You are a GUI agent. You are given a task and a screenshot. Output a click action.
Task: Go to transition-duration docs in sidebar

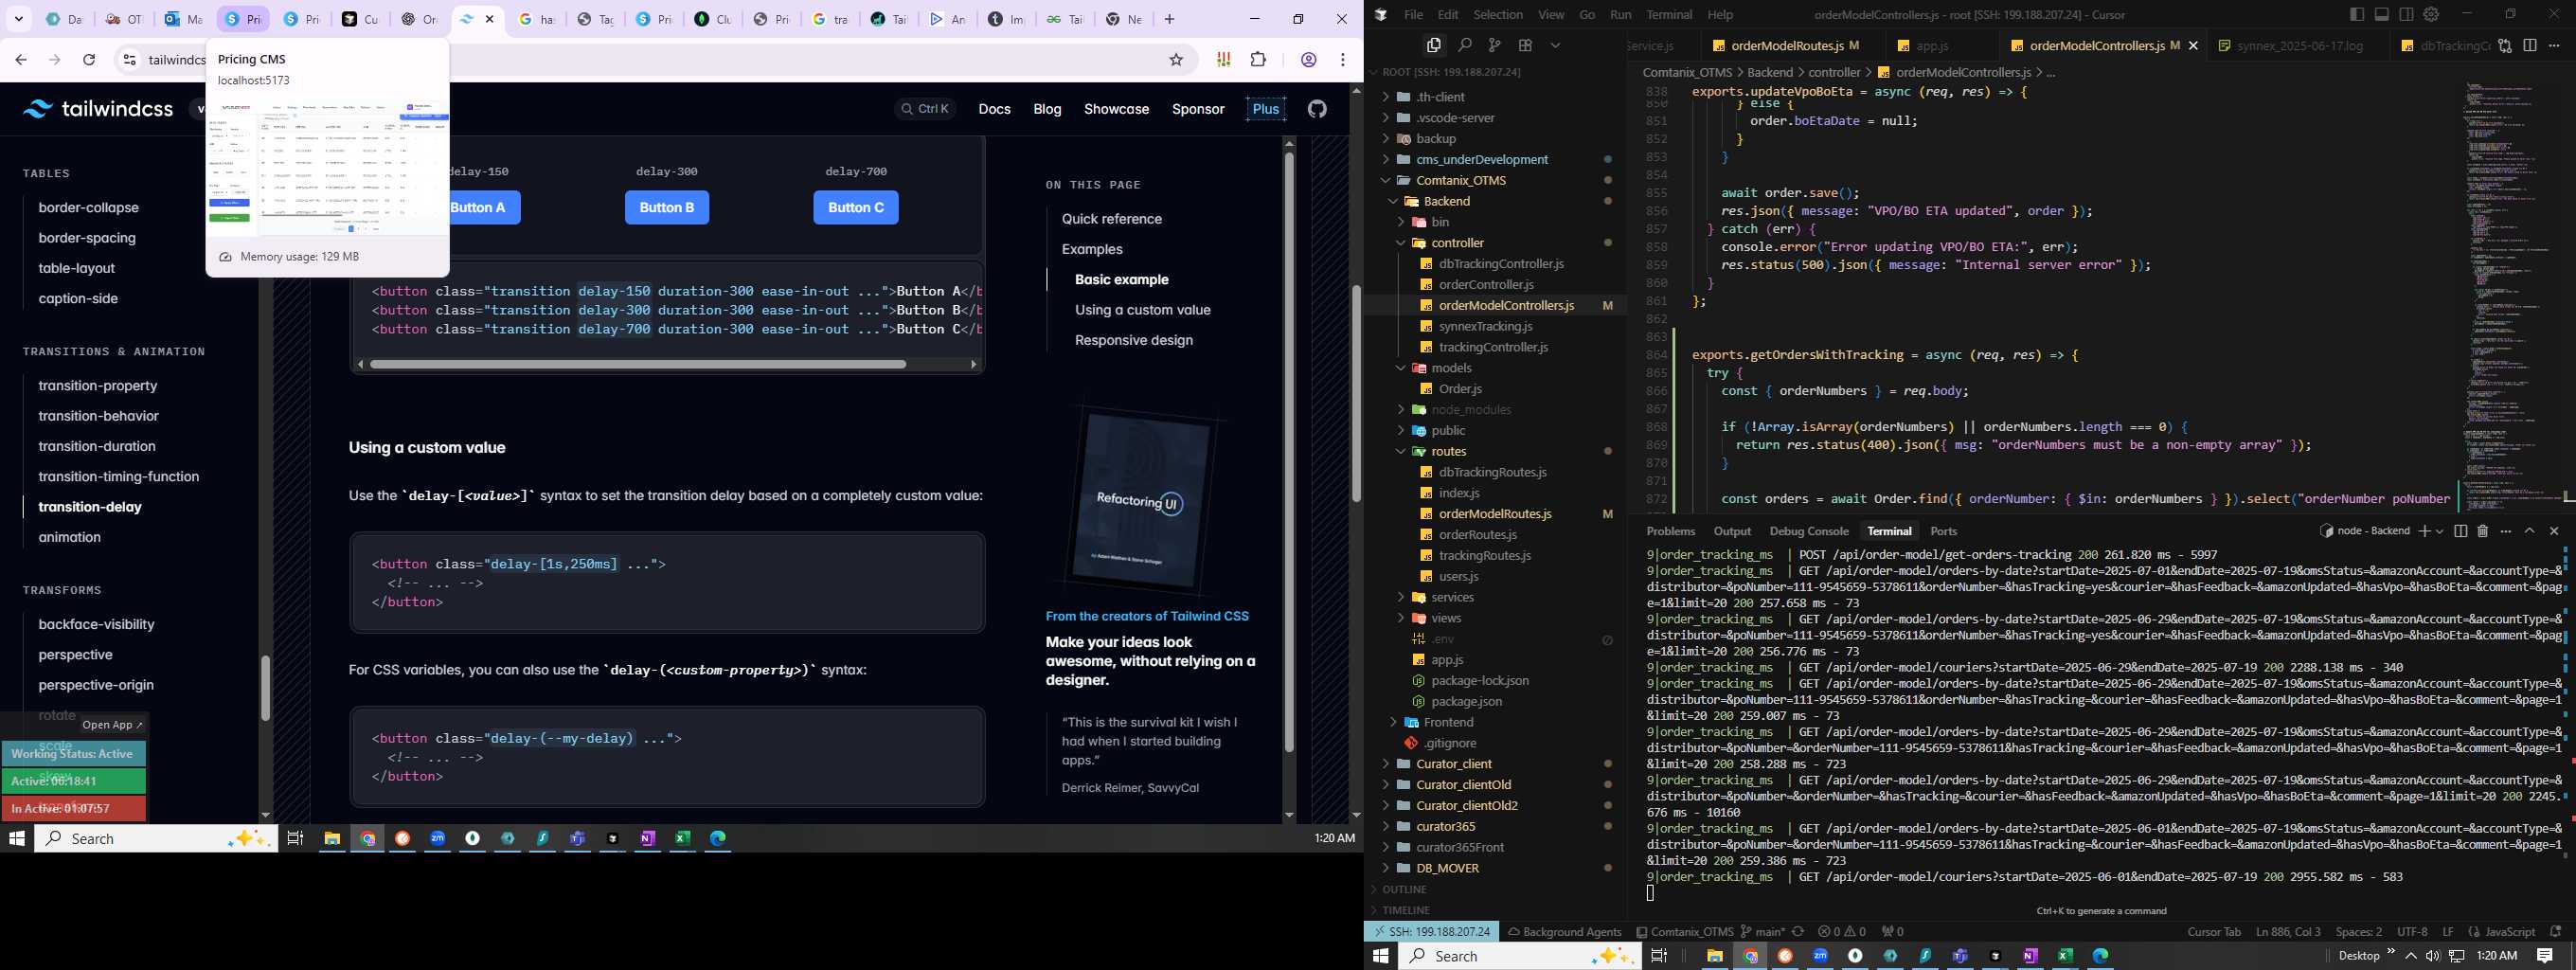(97, 446)
